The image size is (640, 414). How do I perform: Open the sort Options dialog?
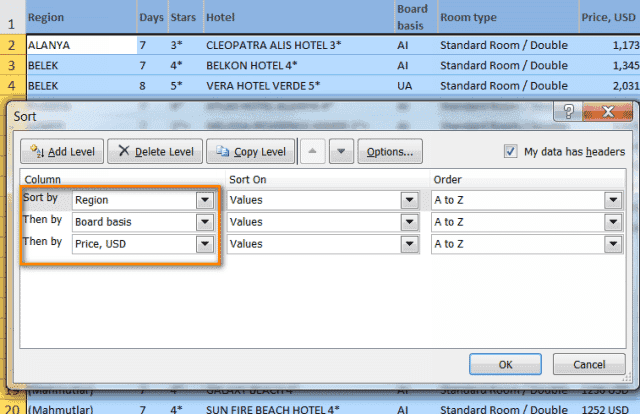[x=389, y=152]
